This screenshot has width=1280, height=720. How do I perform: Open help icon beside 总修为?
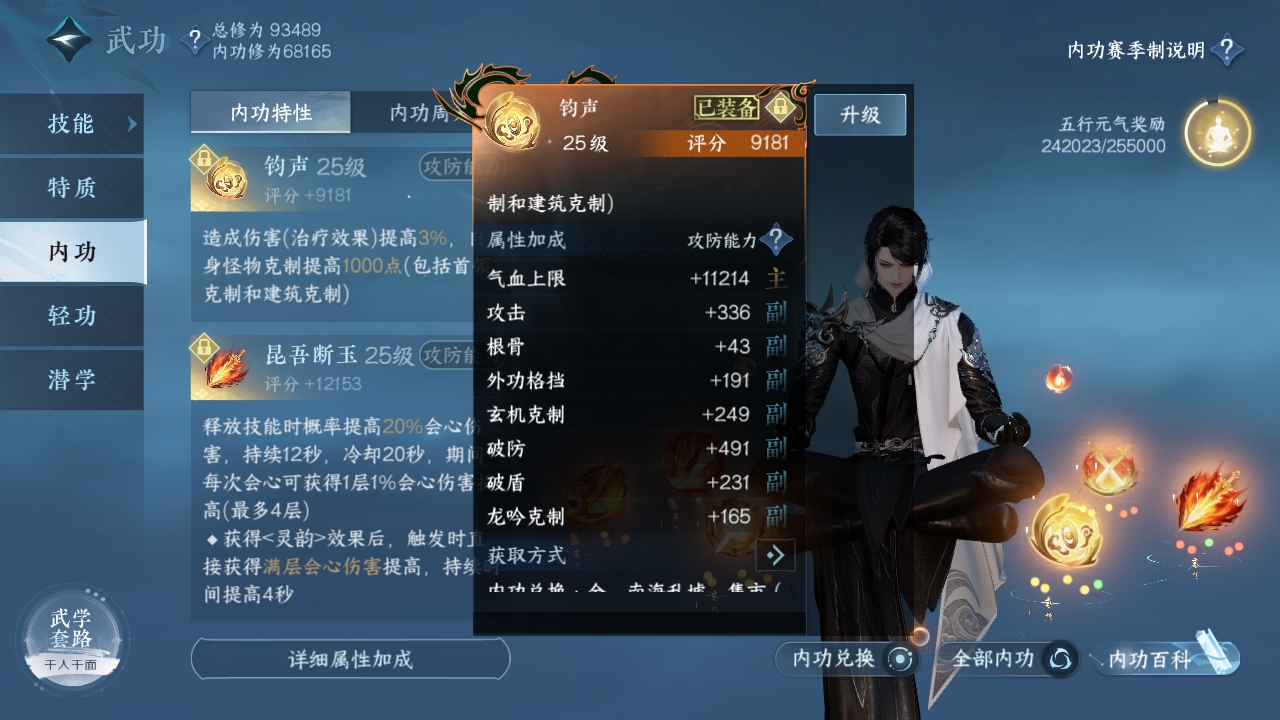194,40
